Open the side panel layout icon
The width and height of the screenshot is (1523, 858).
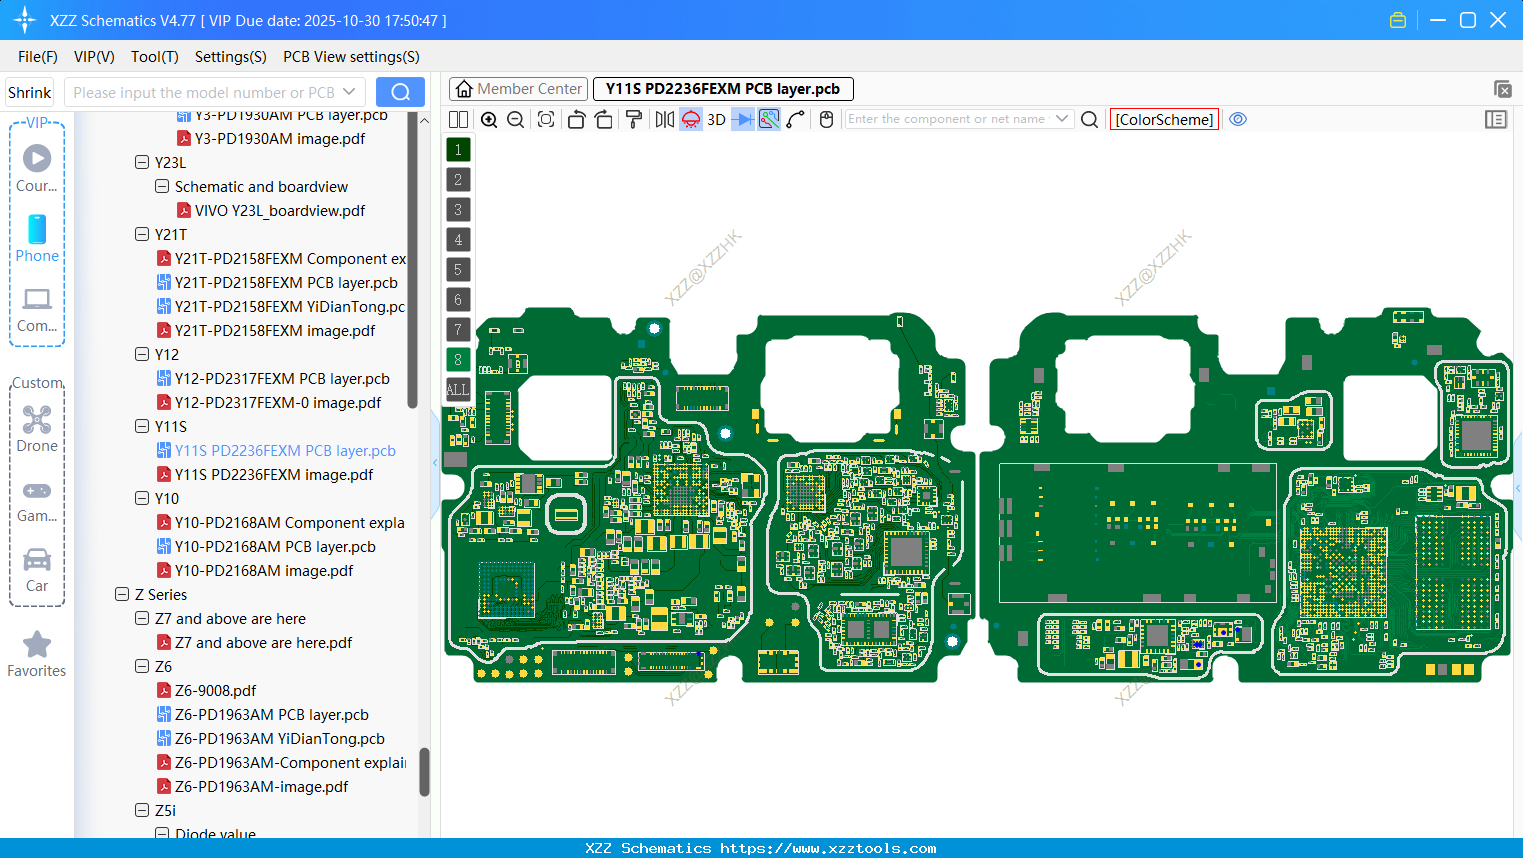pos(1496,119)
